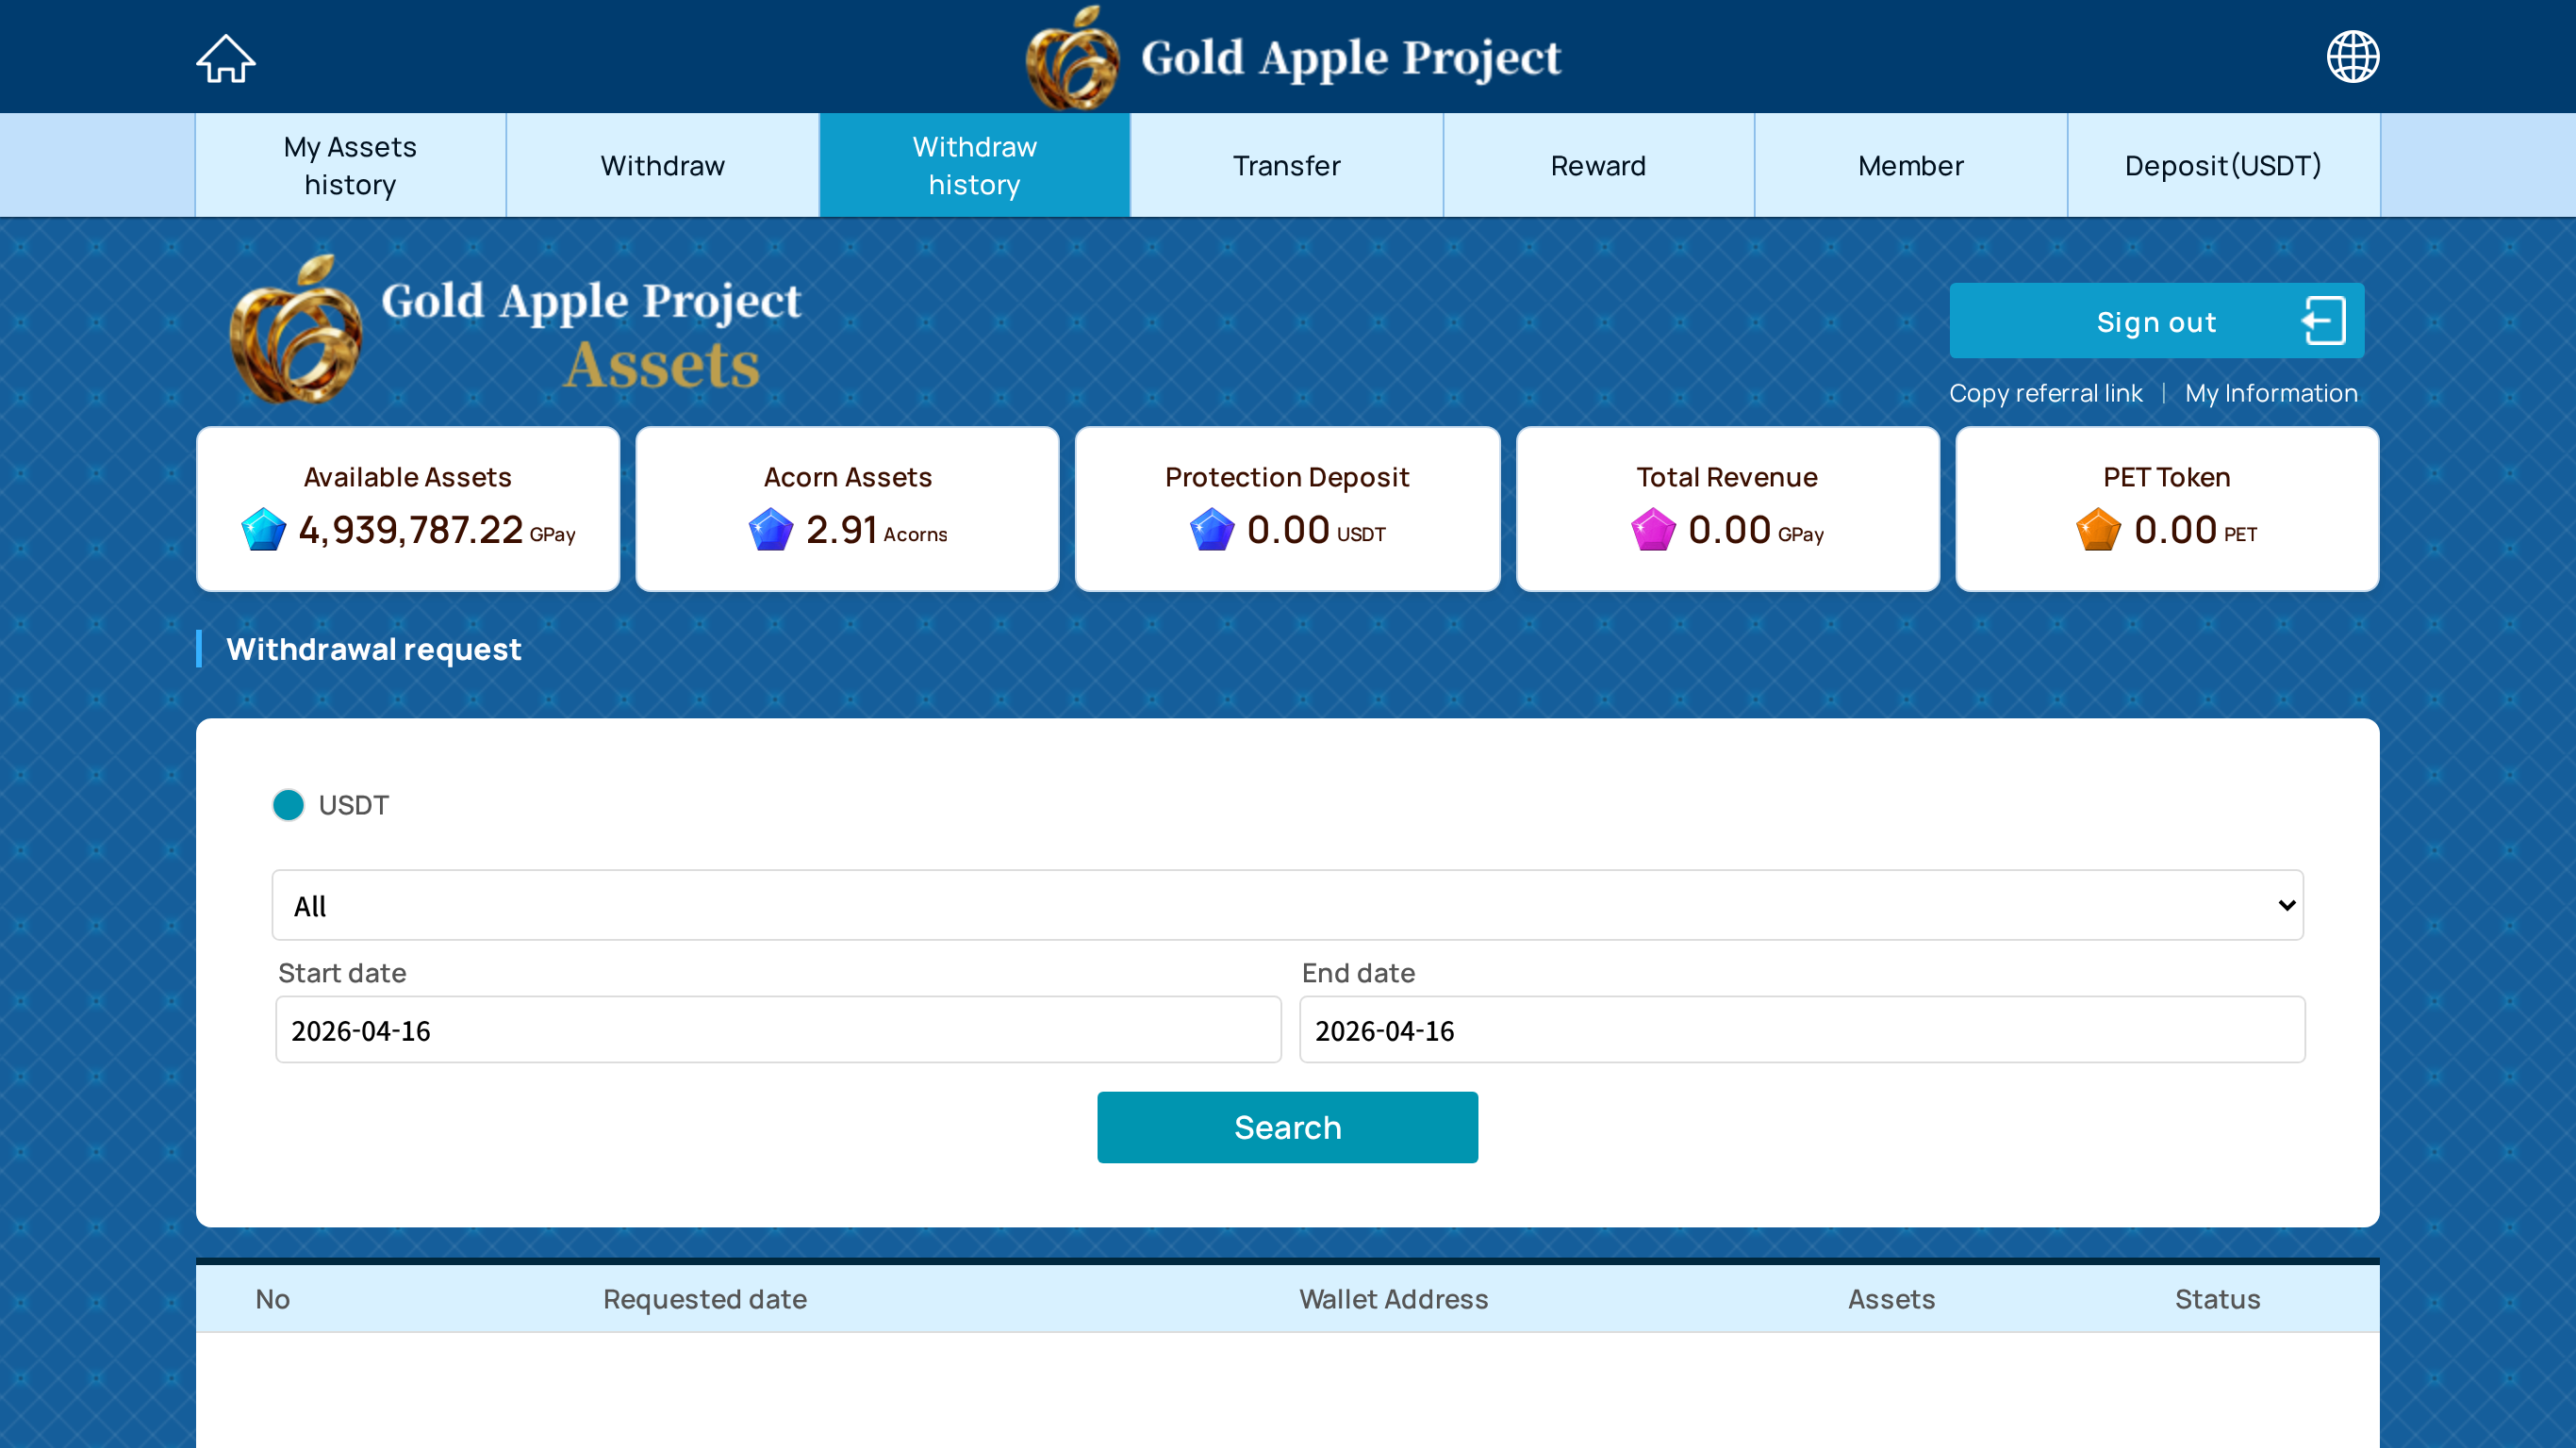2576x1448 pixels.
Task: Expand the All status filter dropdown
Action: click(x=1287, y=905)
